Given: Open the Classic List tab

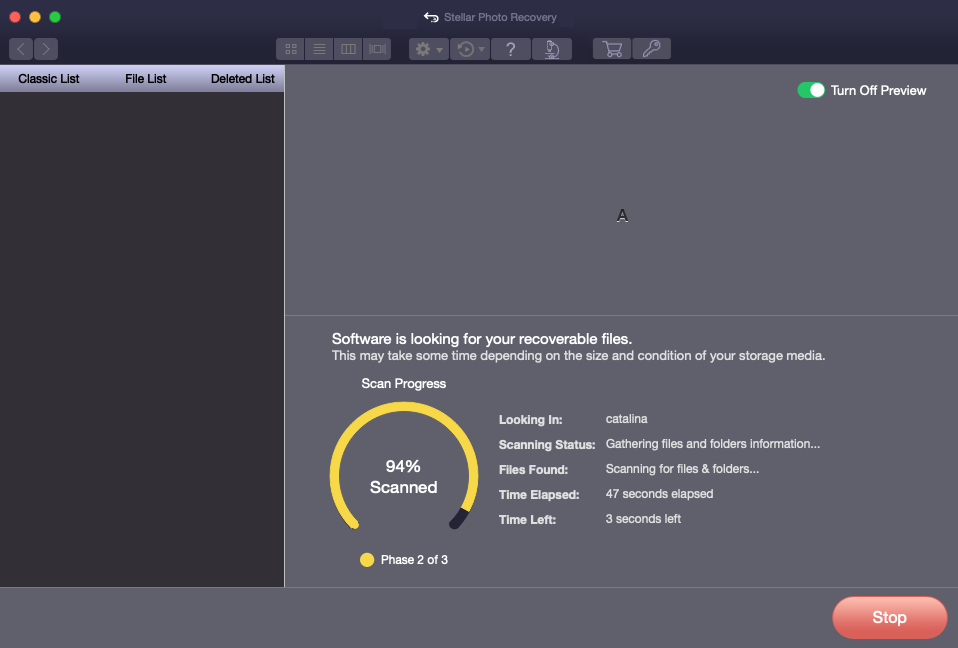Looking at the screenshot, I should [x=49, y=79].
